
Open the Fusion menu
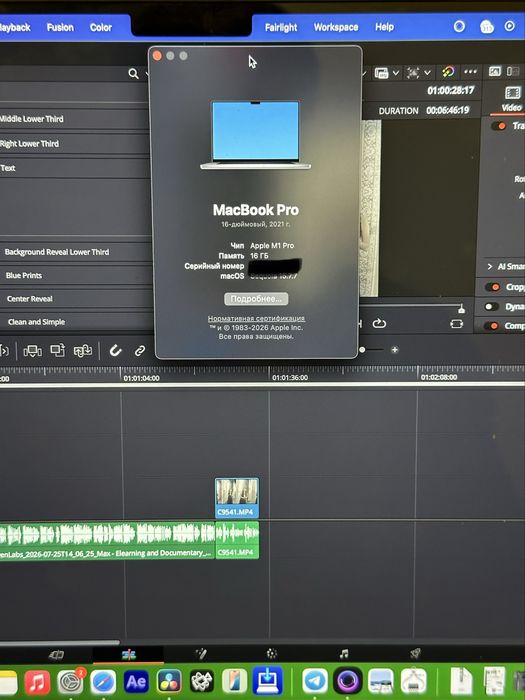coord(60,27)
